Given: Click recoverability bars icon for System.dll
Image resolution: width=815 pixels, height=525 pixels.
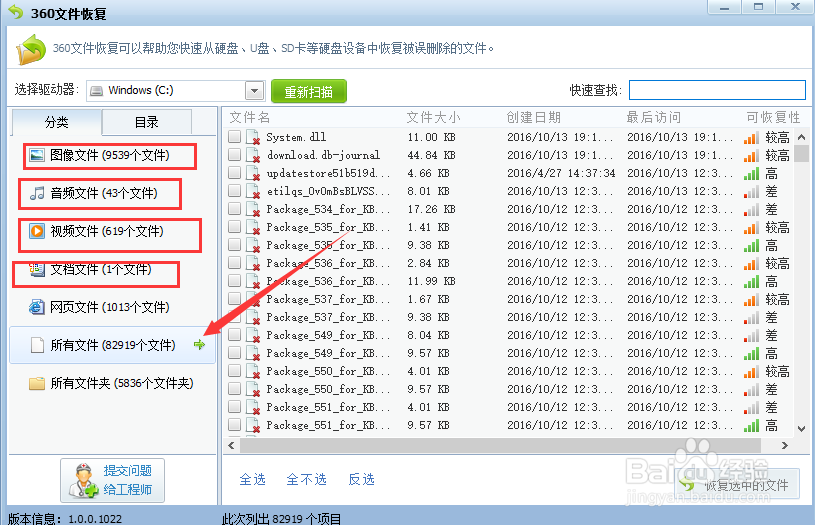Looking at the screenshot, I should (751, 138).
